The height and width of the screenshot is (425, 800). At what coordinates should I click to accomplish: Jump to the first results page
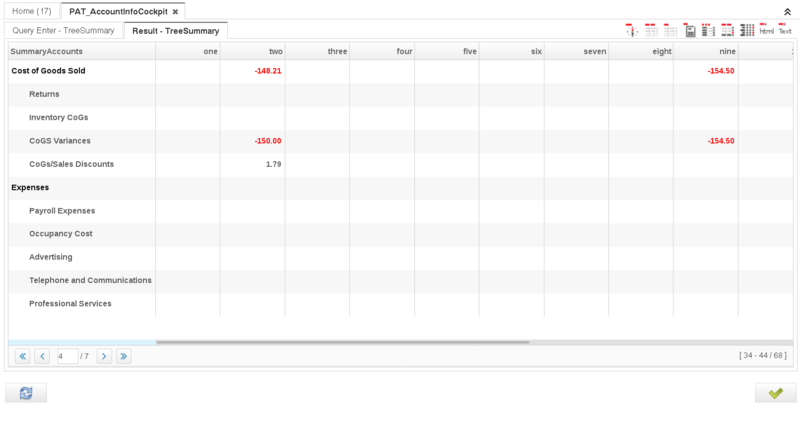(22, 356)
